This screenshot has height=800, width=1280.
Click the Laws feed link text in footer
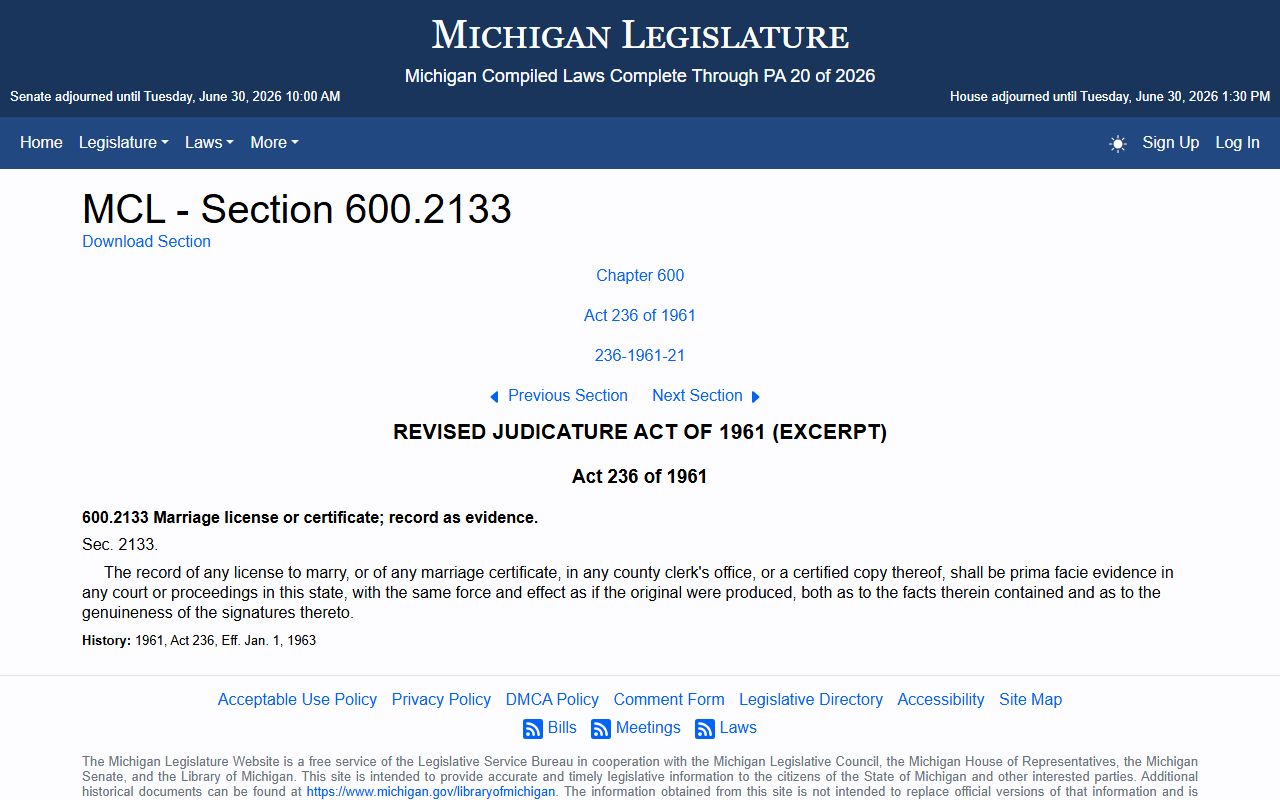tap(738, 727)
